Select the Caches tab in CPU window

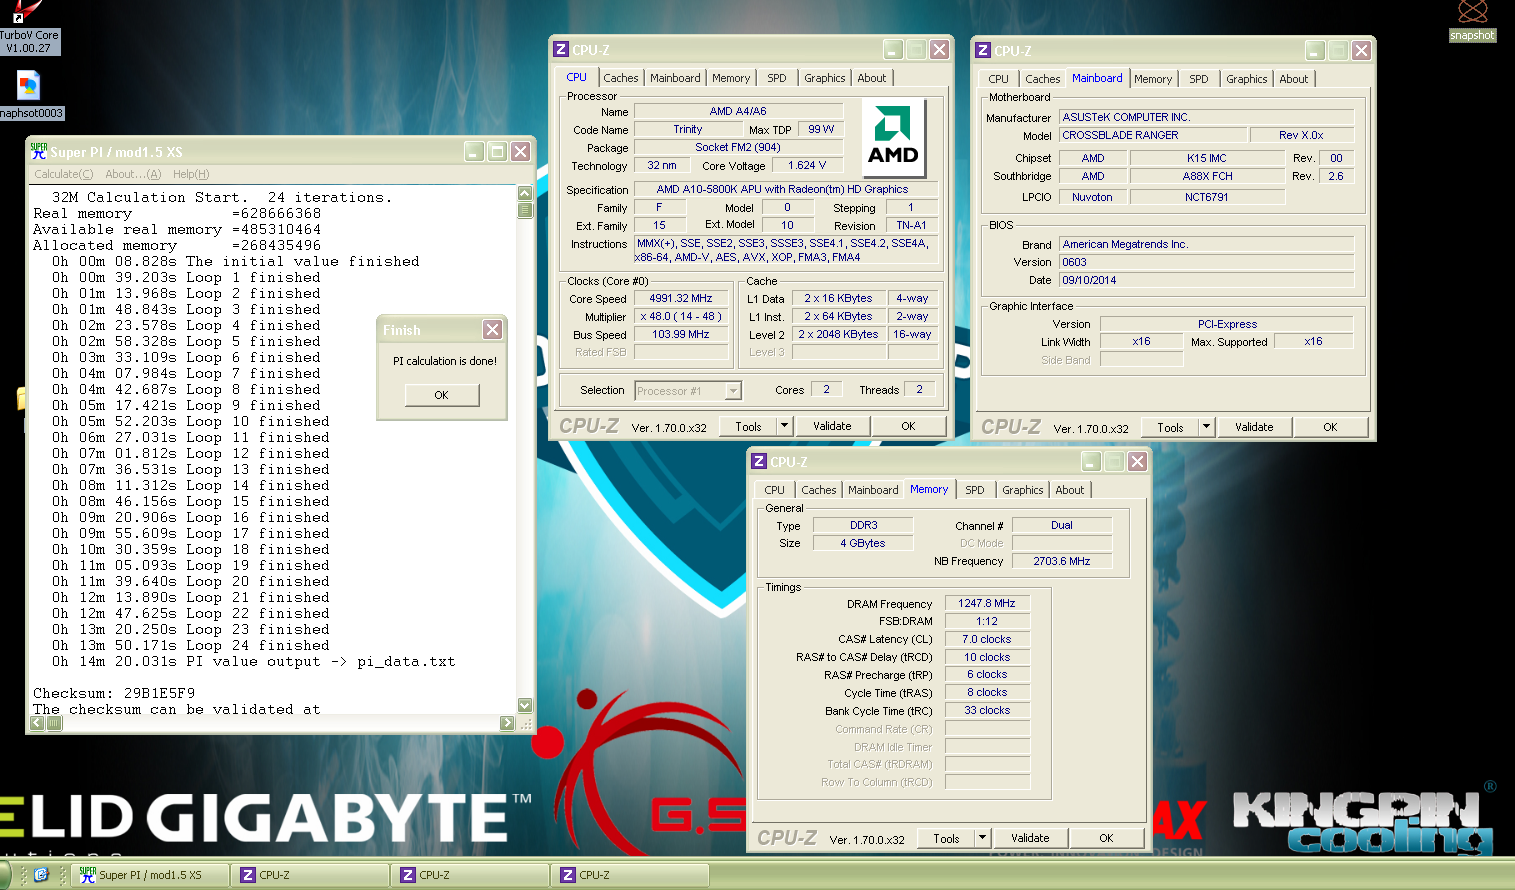(x=620, y=78)
